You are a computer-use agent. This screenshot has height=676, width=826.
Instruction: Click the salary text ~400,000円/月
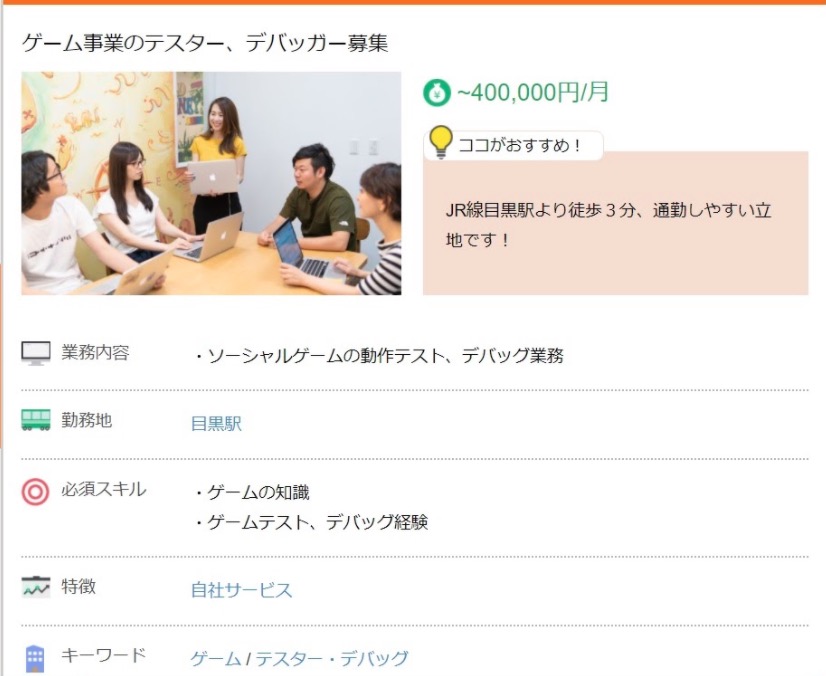click(x=533, y=92)
